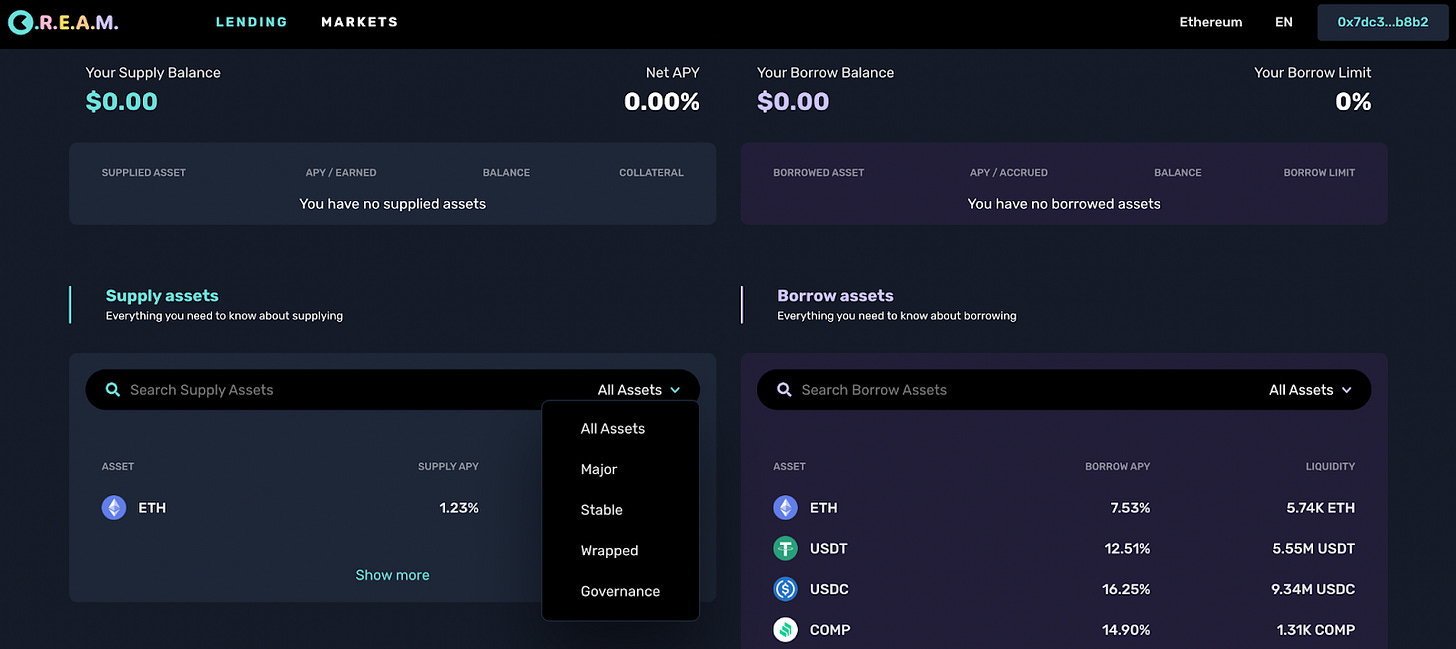Click the 1.23% supply APY value
This screenshot has width=1456, height=649.
(459, 508)
